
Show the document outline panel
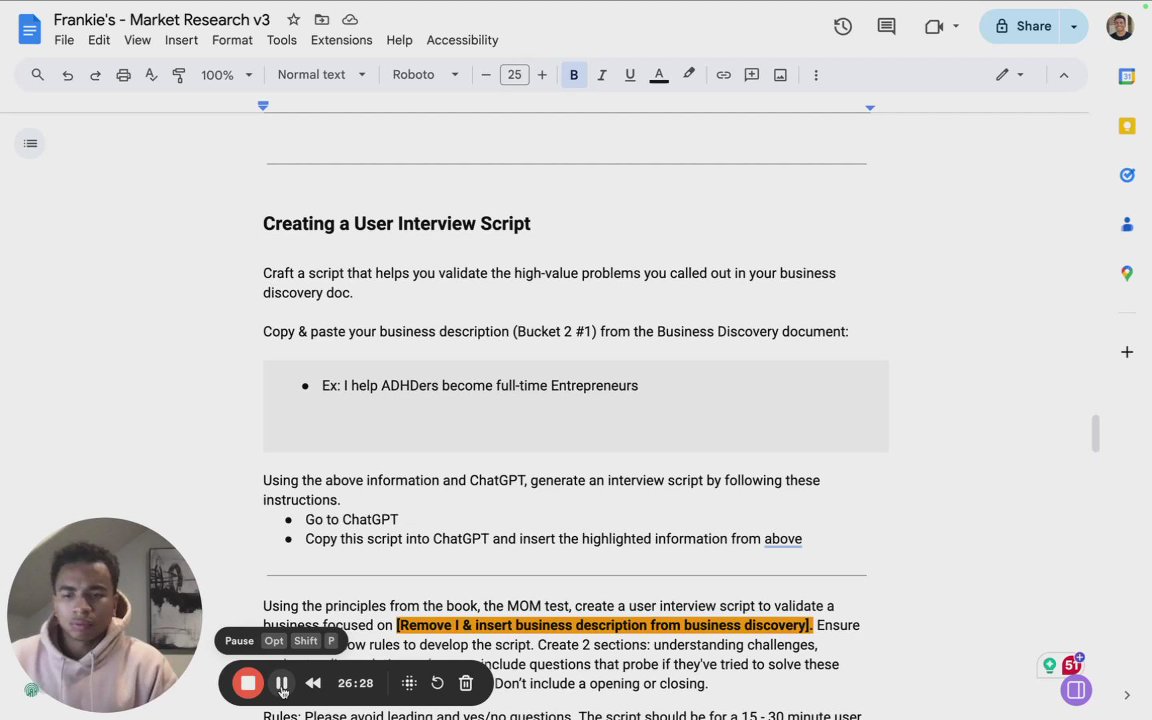[30, 143]
